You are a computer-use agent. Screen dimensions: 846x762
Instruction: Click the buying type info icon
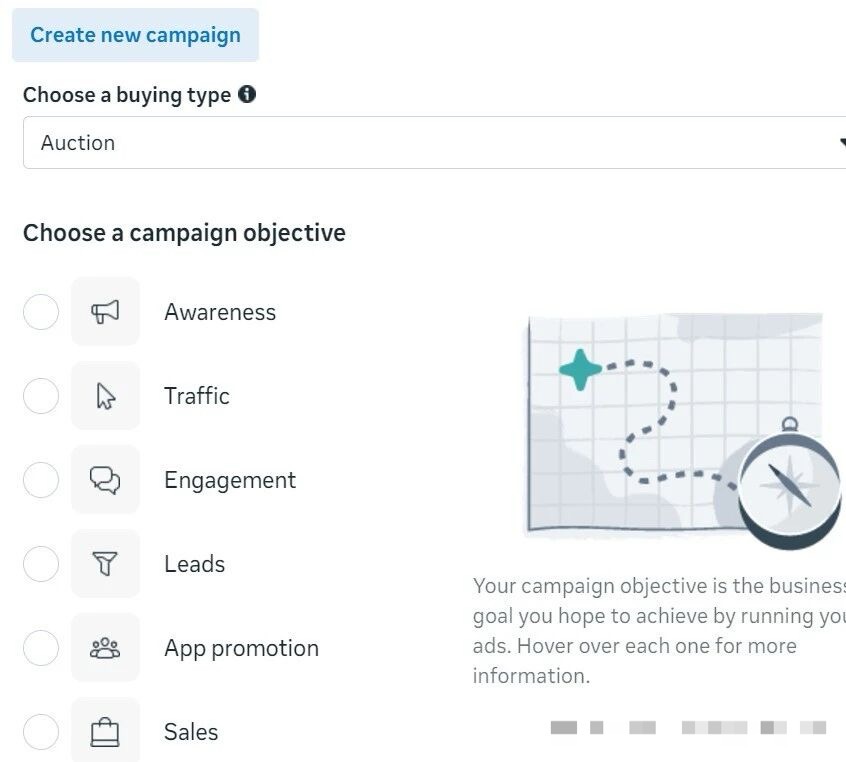click(247, 95)
